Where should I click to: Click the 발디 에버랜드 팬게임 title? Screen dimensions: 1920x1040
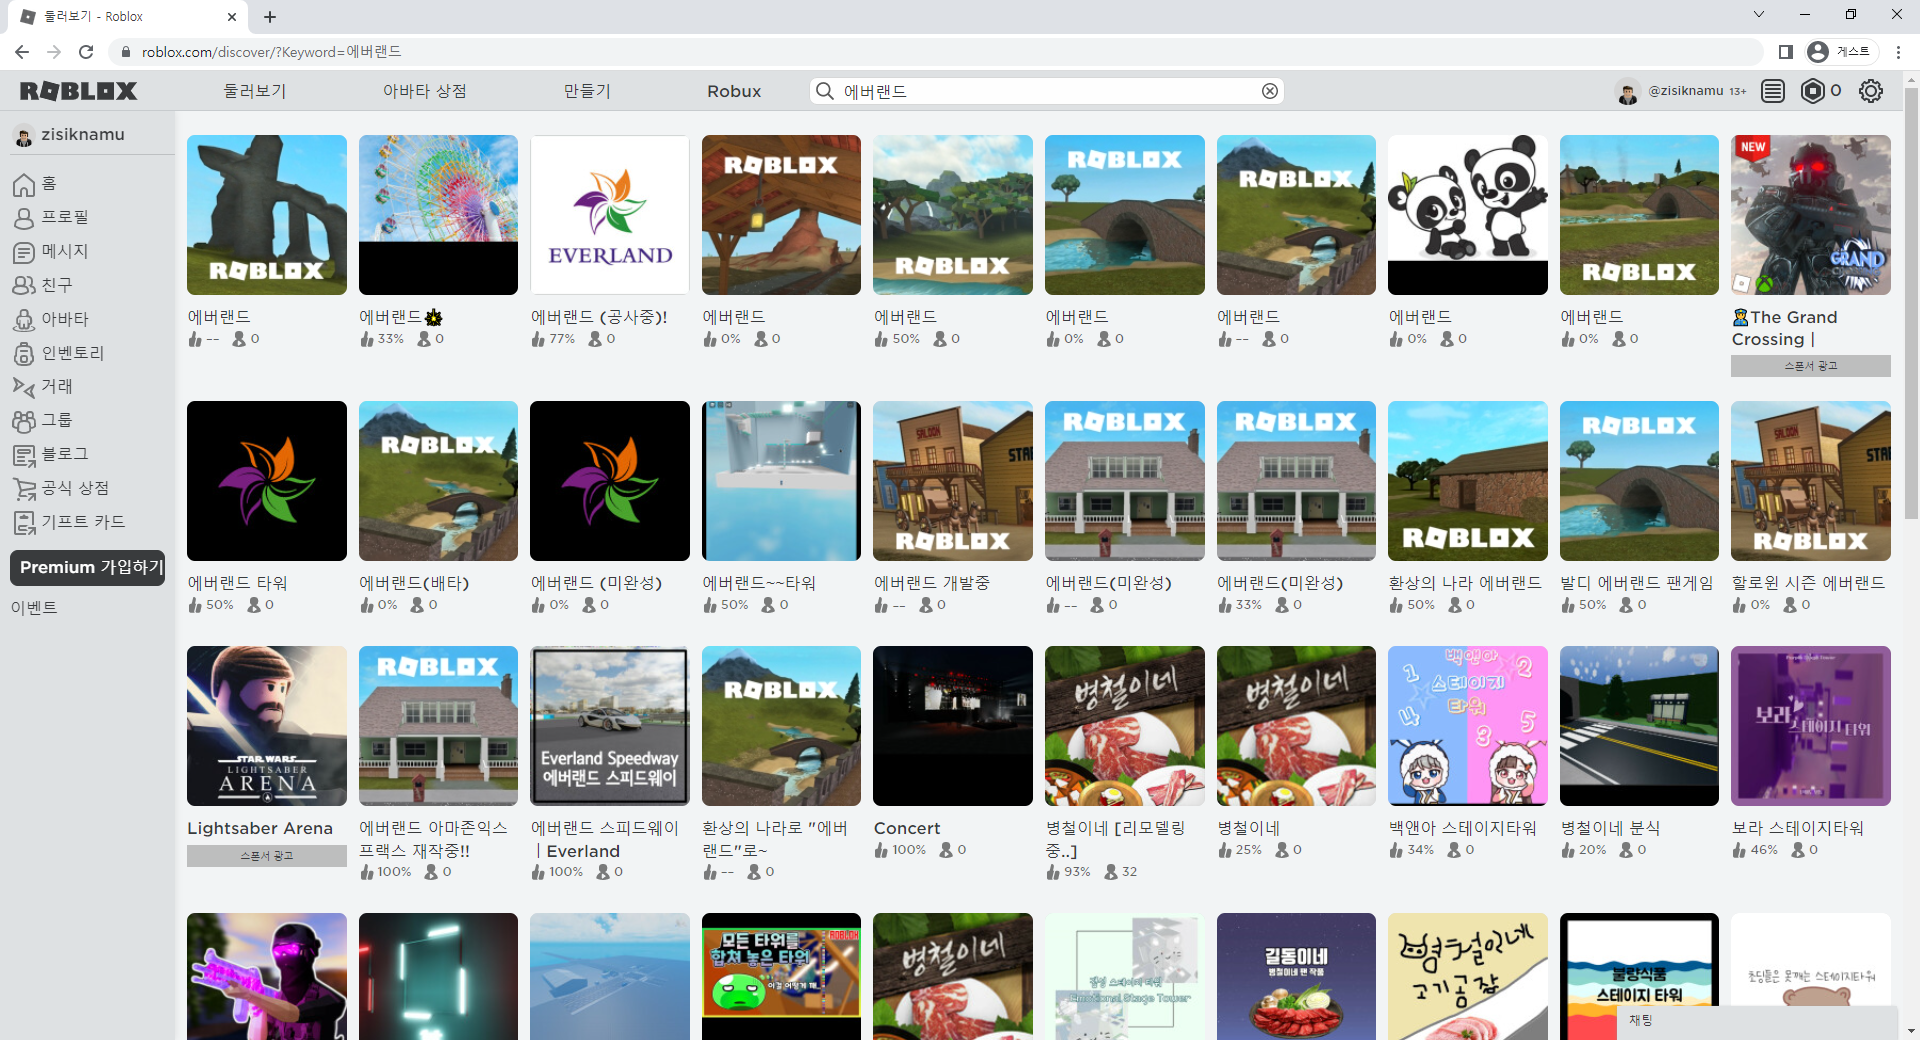click(x=1637, y=583)
